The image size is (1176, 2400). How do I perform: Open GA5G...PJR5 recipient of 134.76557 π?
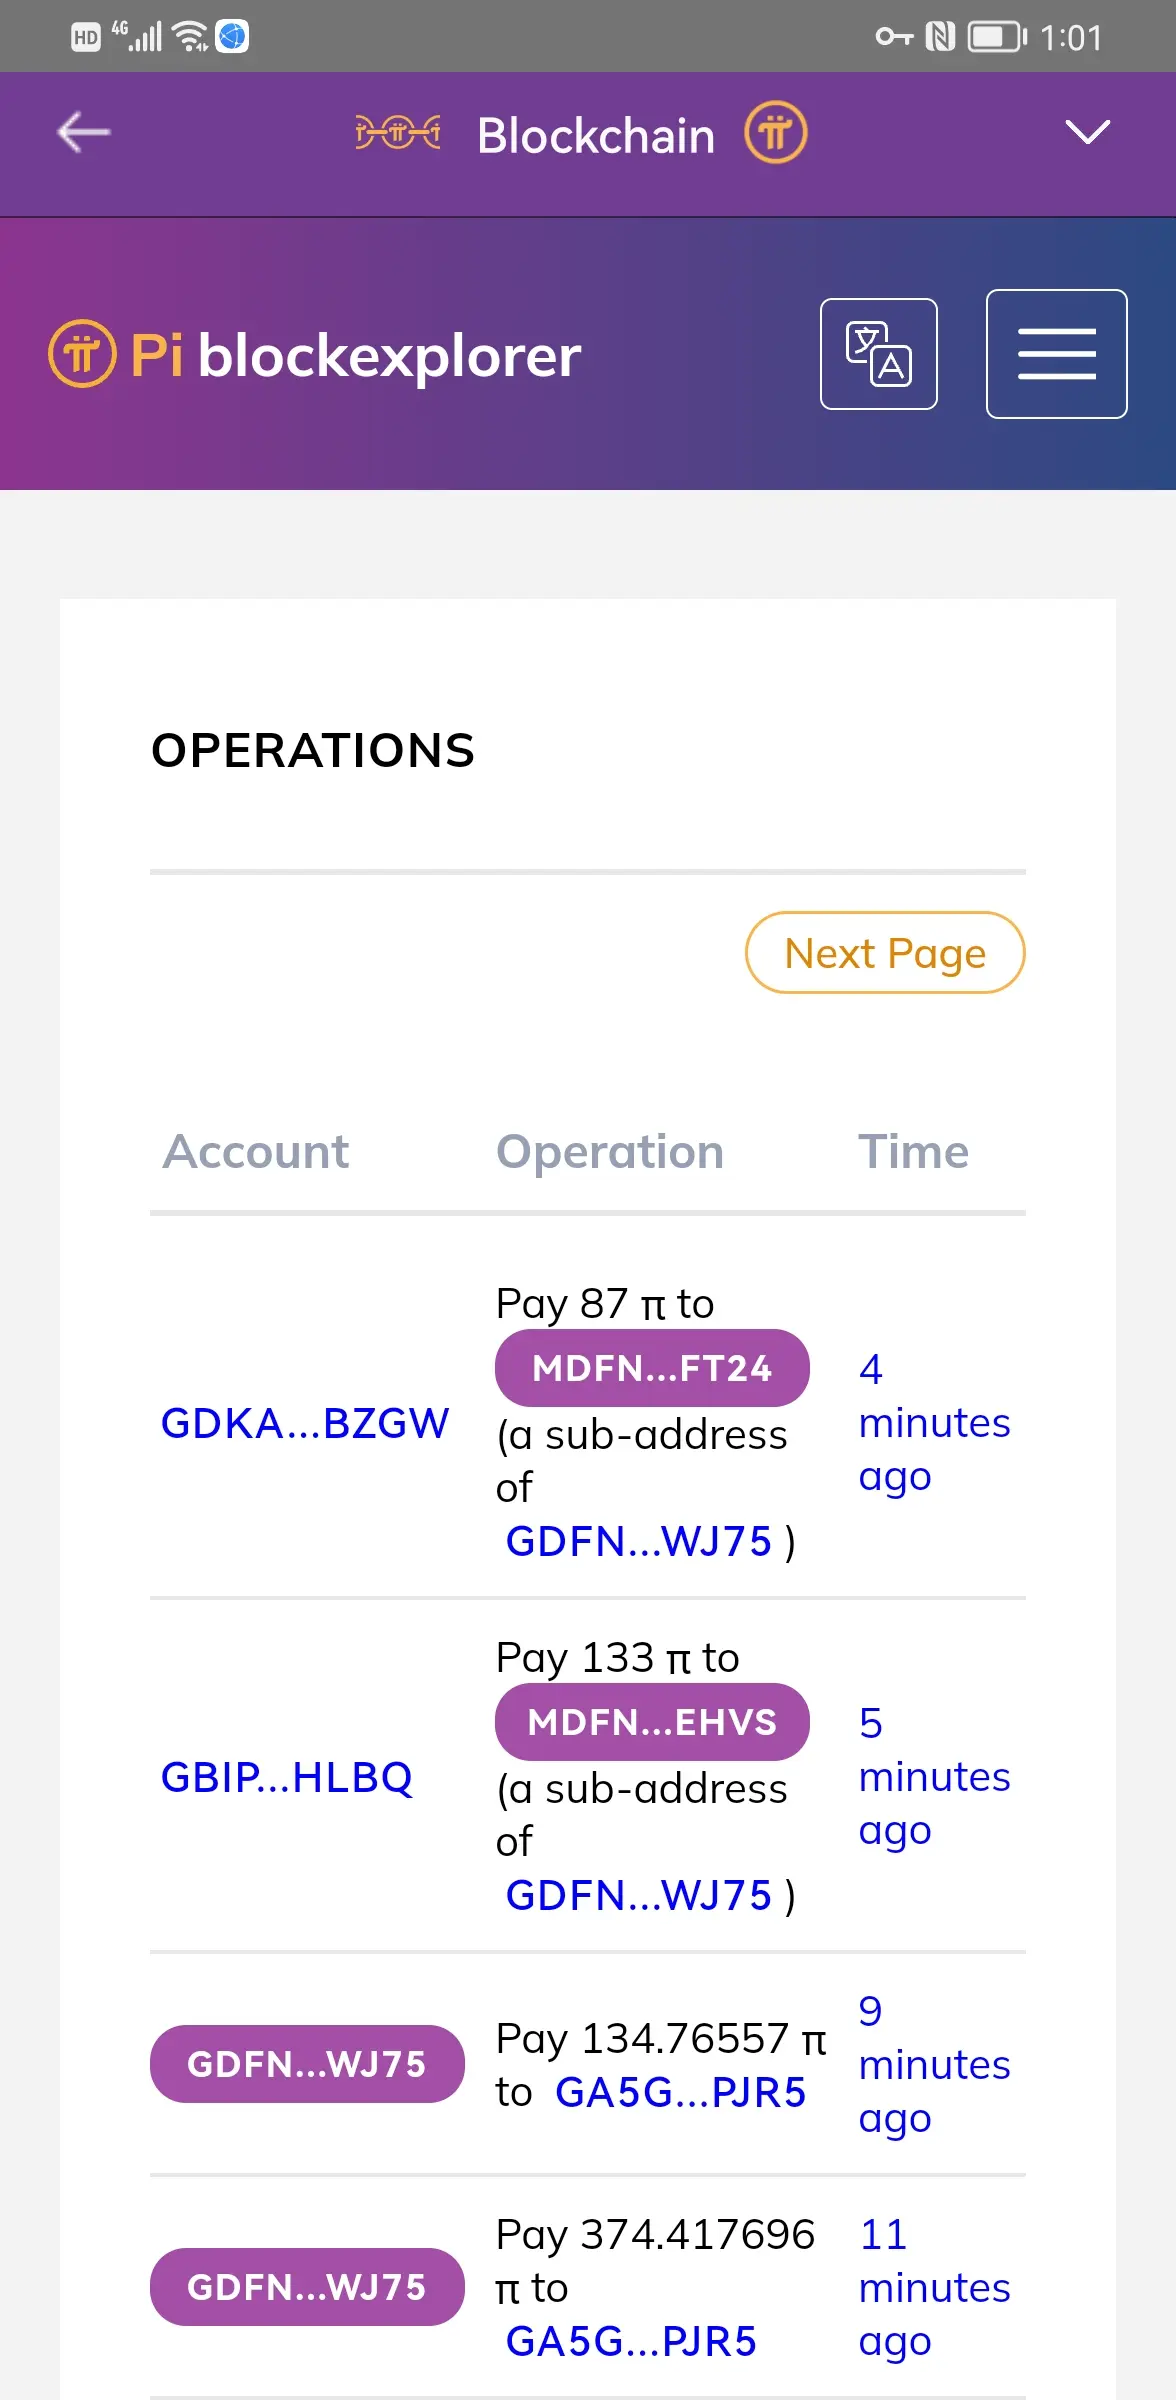[680, 2092]
